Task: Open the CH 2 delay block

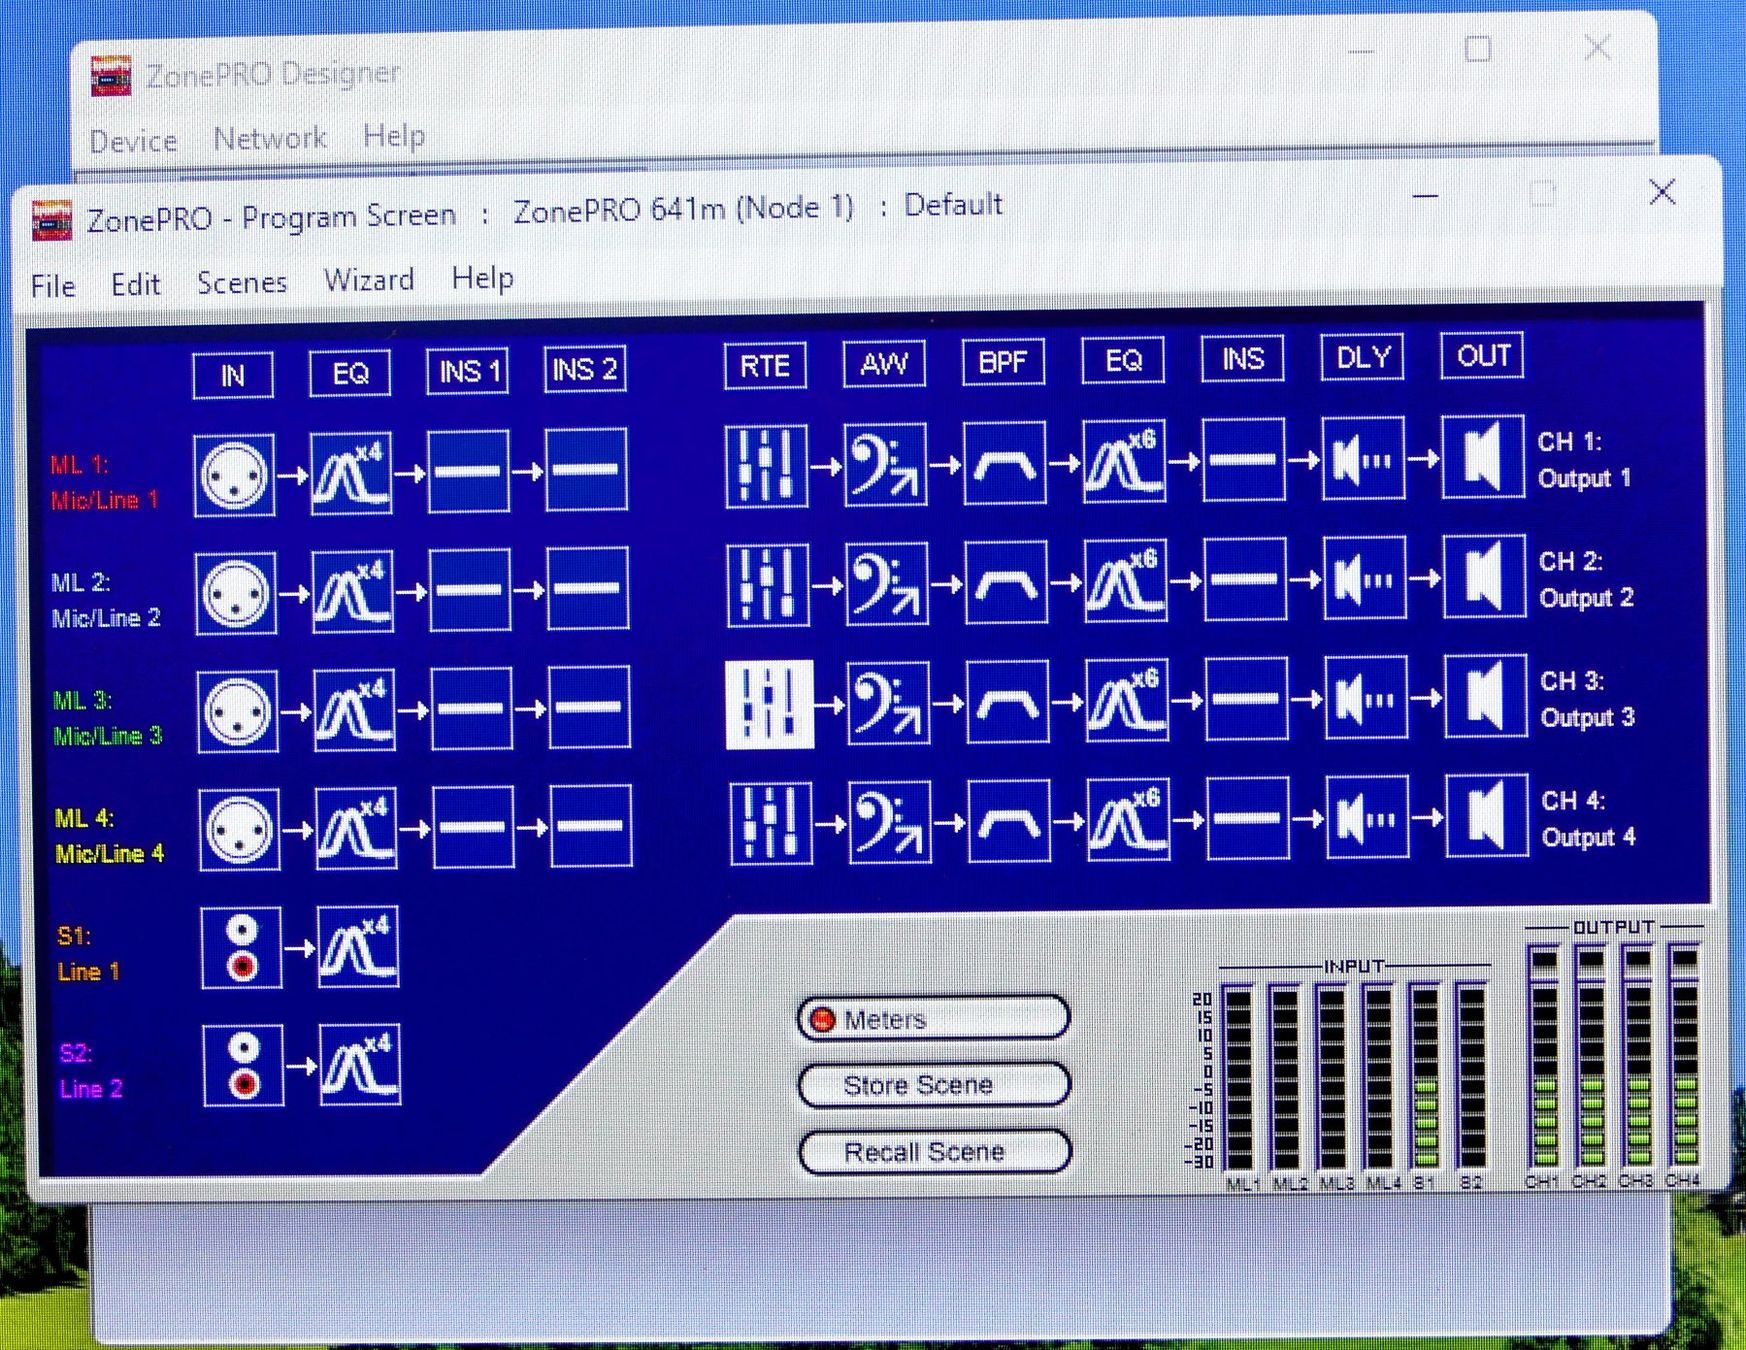Action: [1364, 577]
